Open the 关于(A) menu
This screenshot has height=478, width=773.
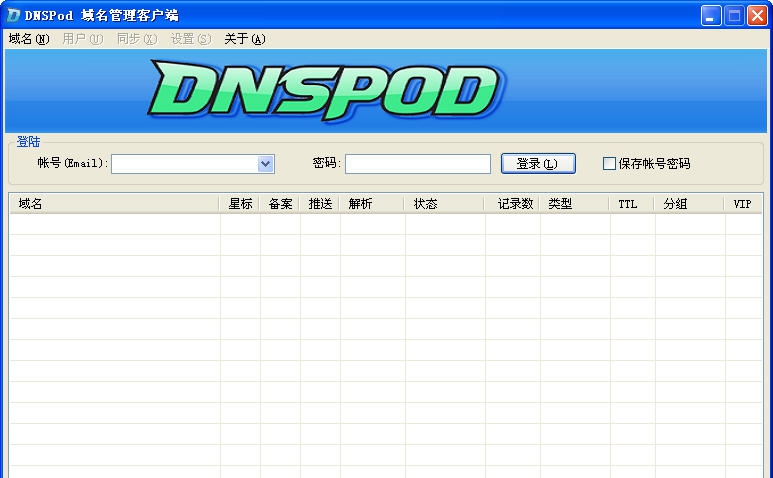(245, 39)
